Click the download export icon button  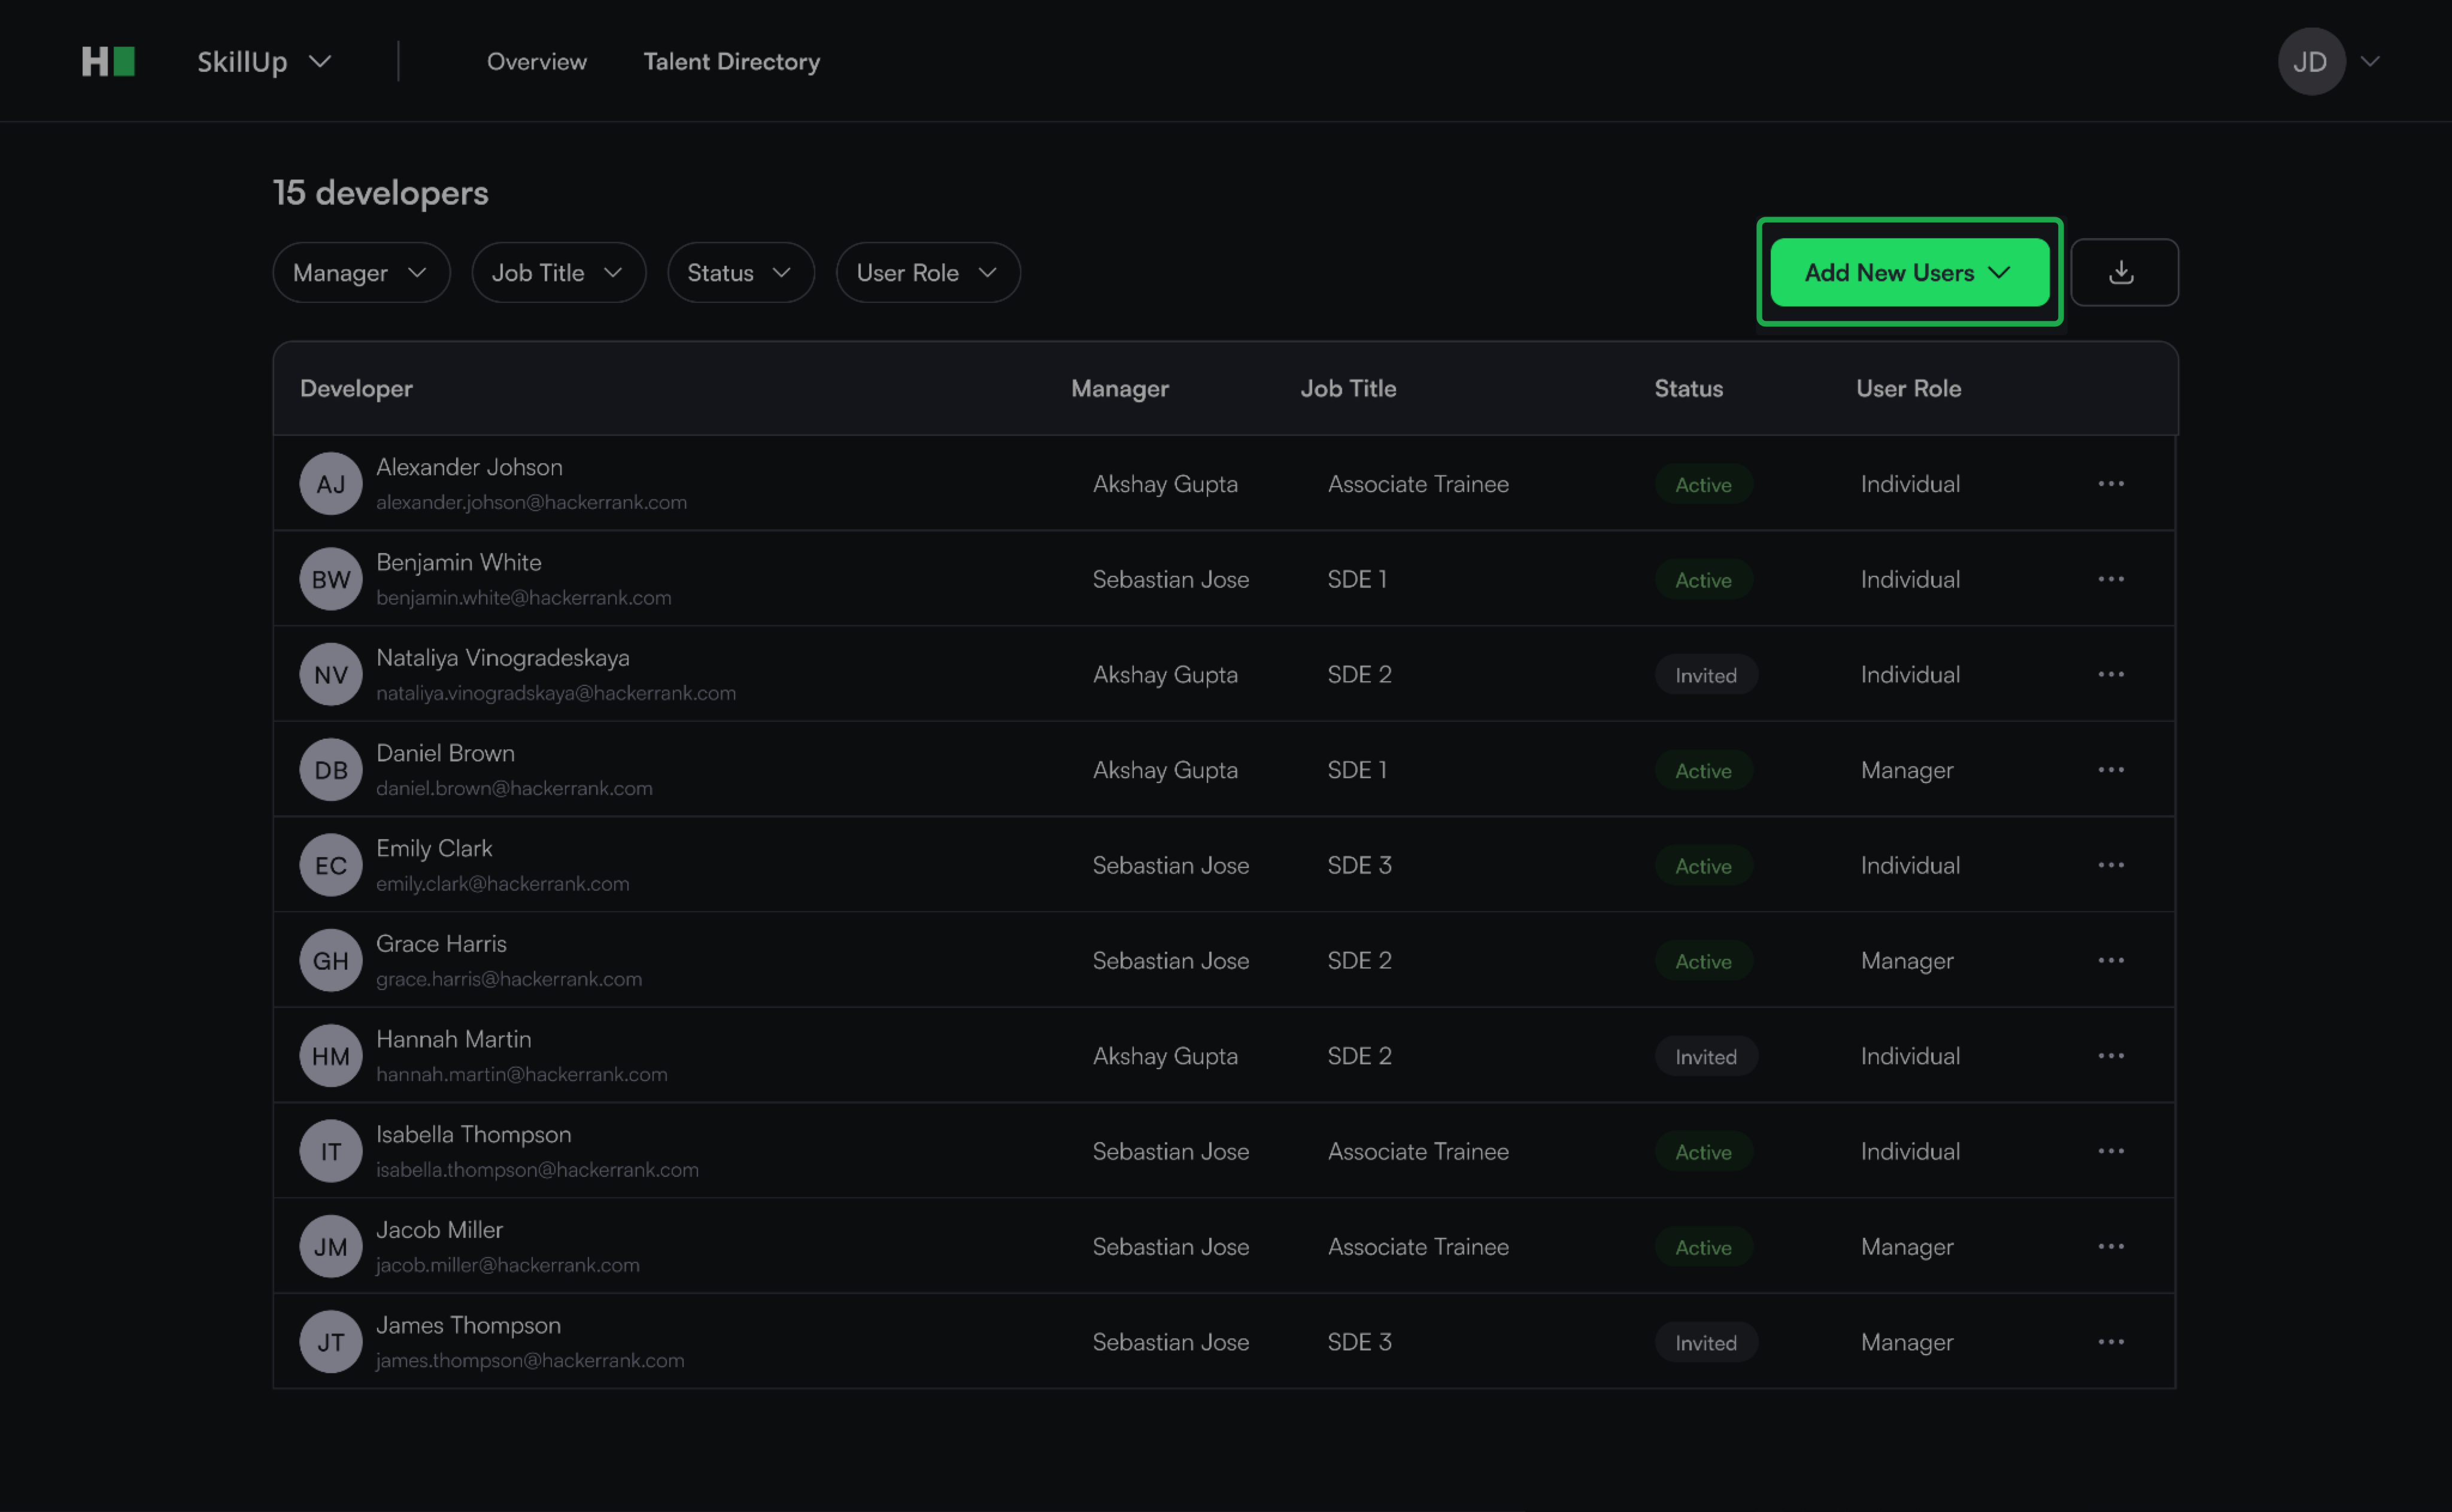tap(2123, 272)
